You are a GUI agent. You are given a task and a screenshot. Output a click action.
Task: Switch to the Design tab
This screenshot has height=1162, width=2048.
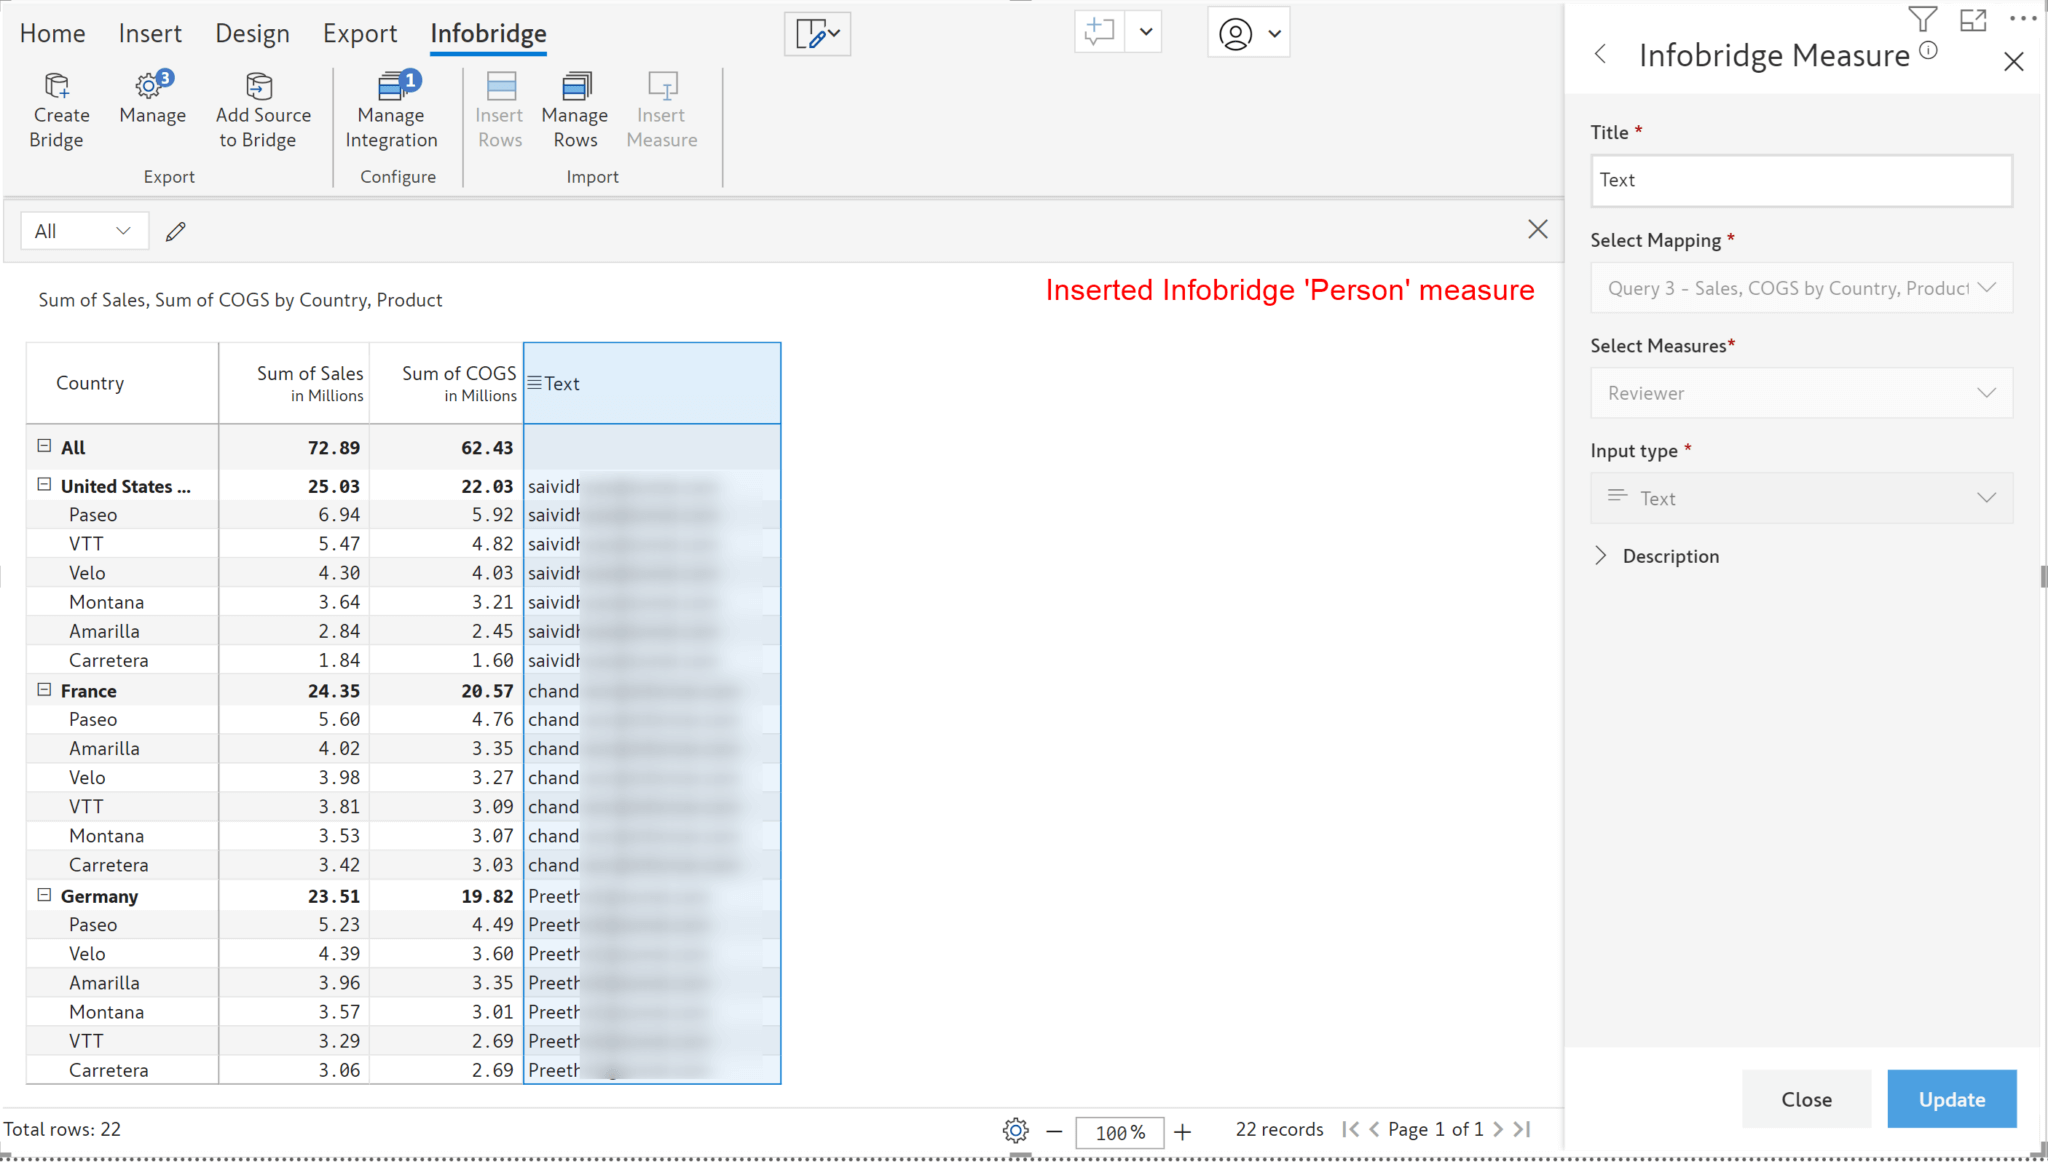point(253,33)
